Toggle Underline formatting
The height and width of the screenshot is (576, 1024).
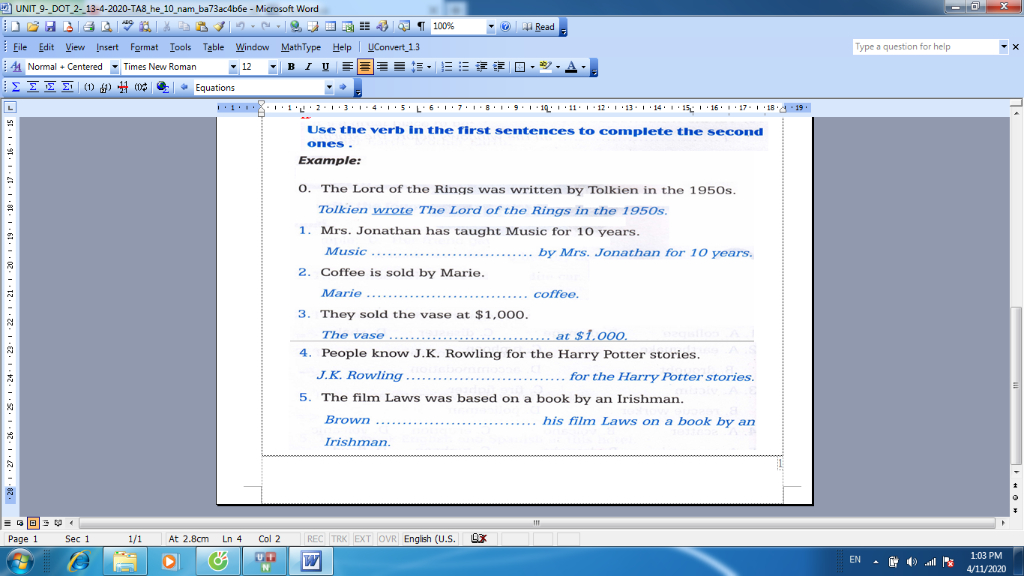(325, 67)
